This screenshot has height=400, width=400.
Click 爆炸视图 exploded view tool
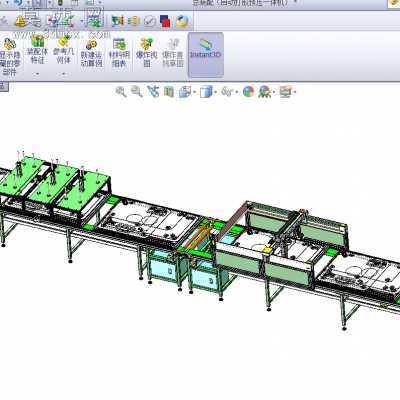point(146,52)
